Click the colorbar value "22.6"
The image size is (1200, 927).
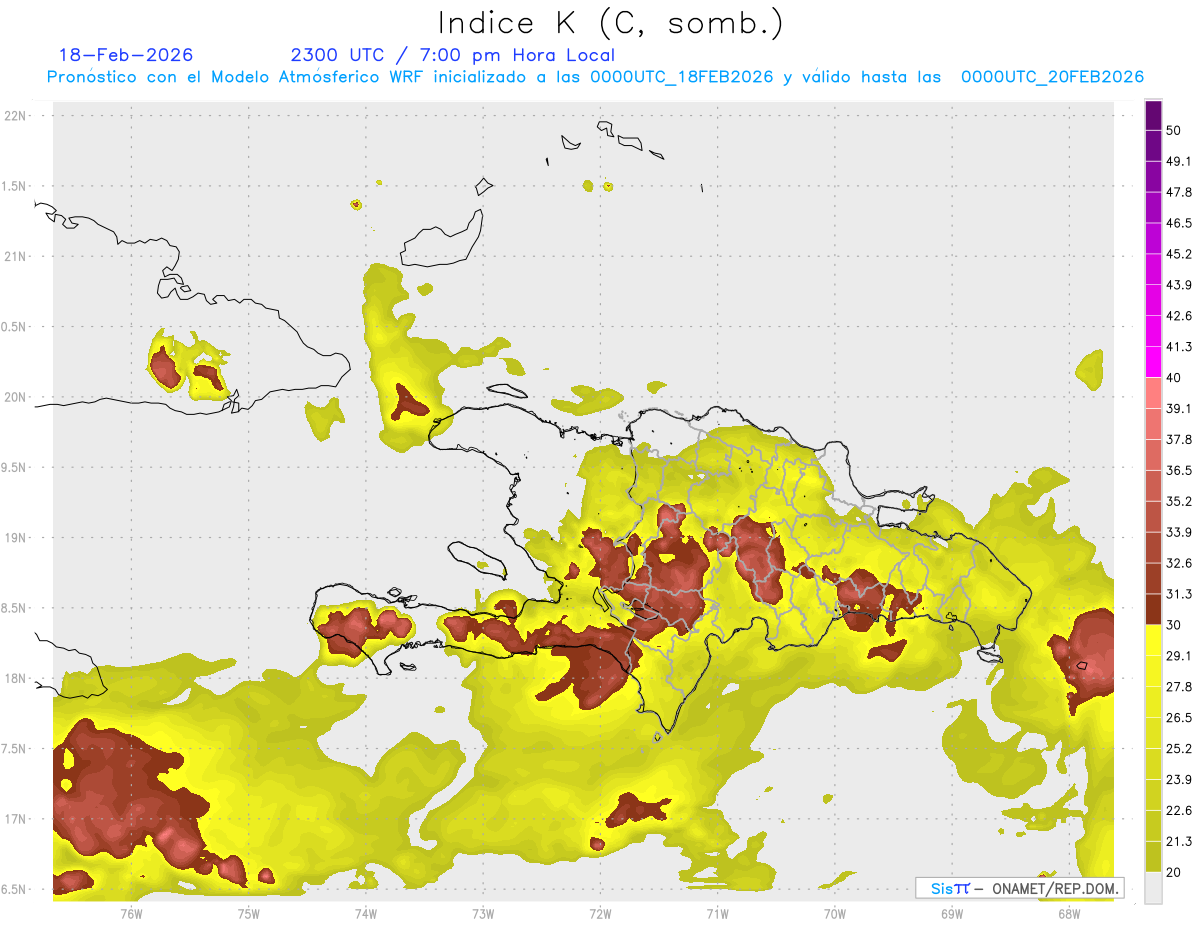1178,811
